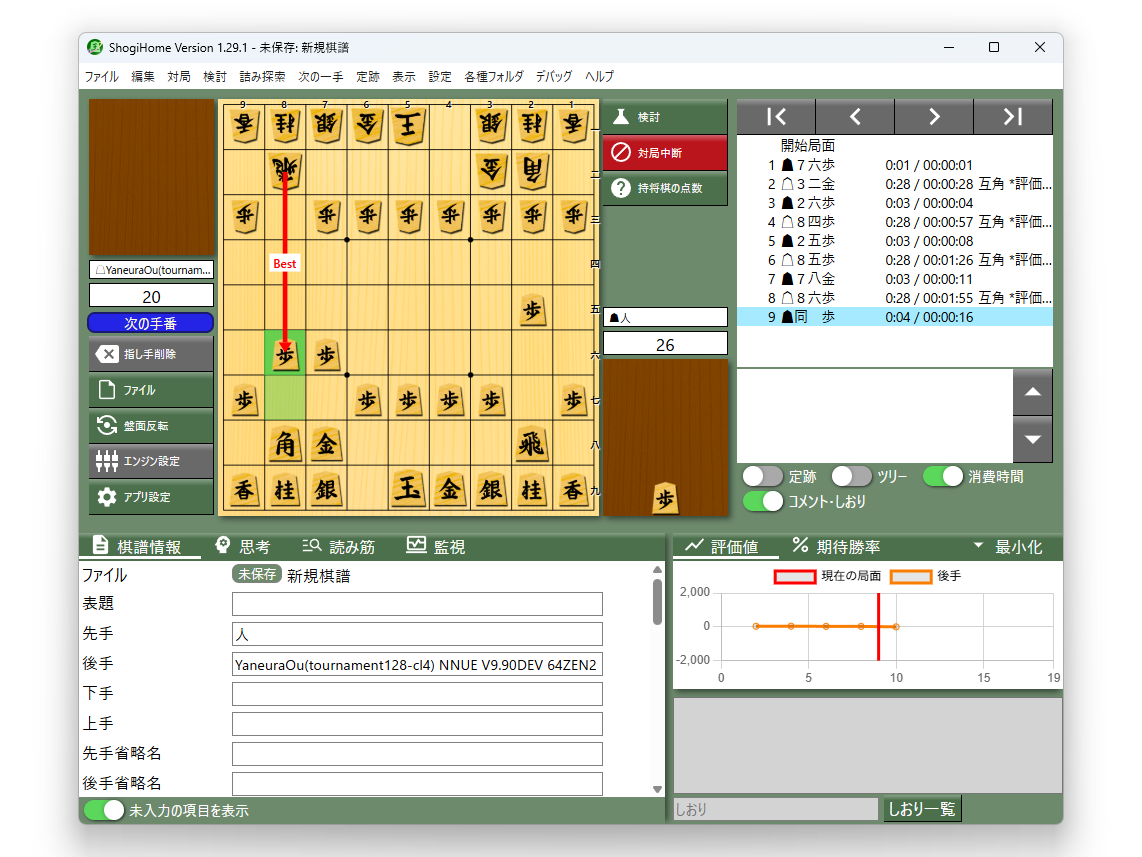Image resolution: width=1142 pixels, height=857 pixels.
Task: Select 開始局面 in the move list
Action: tap(894, 146)
